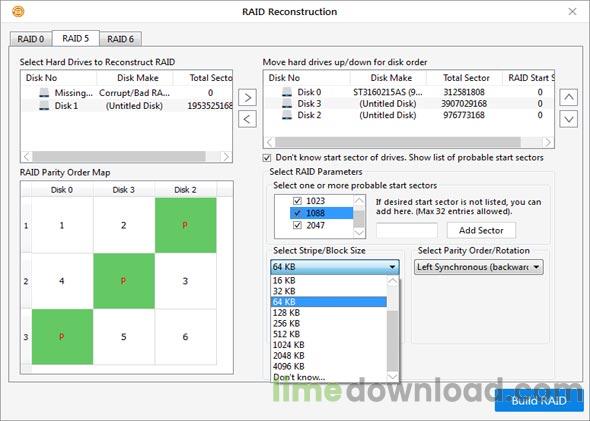
Task: Select Disk 1 drive icon in available drives
Action: click(x=44, y=106)
